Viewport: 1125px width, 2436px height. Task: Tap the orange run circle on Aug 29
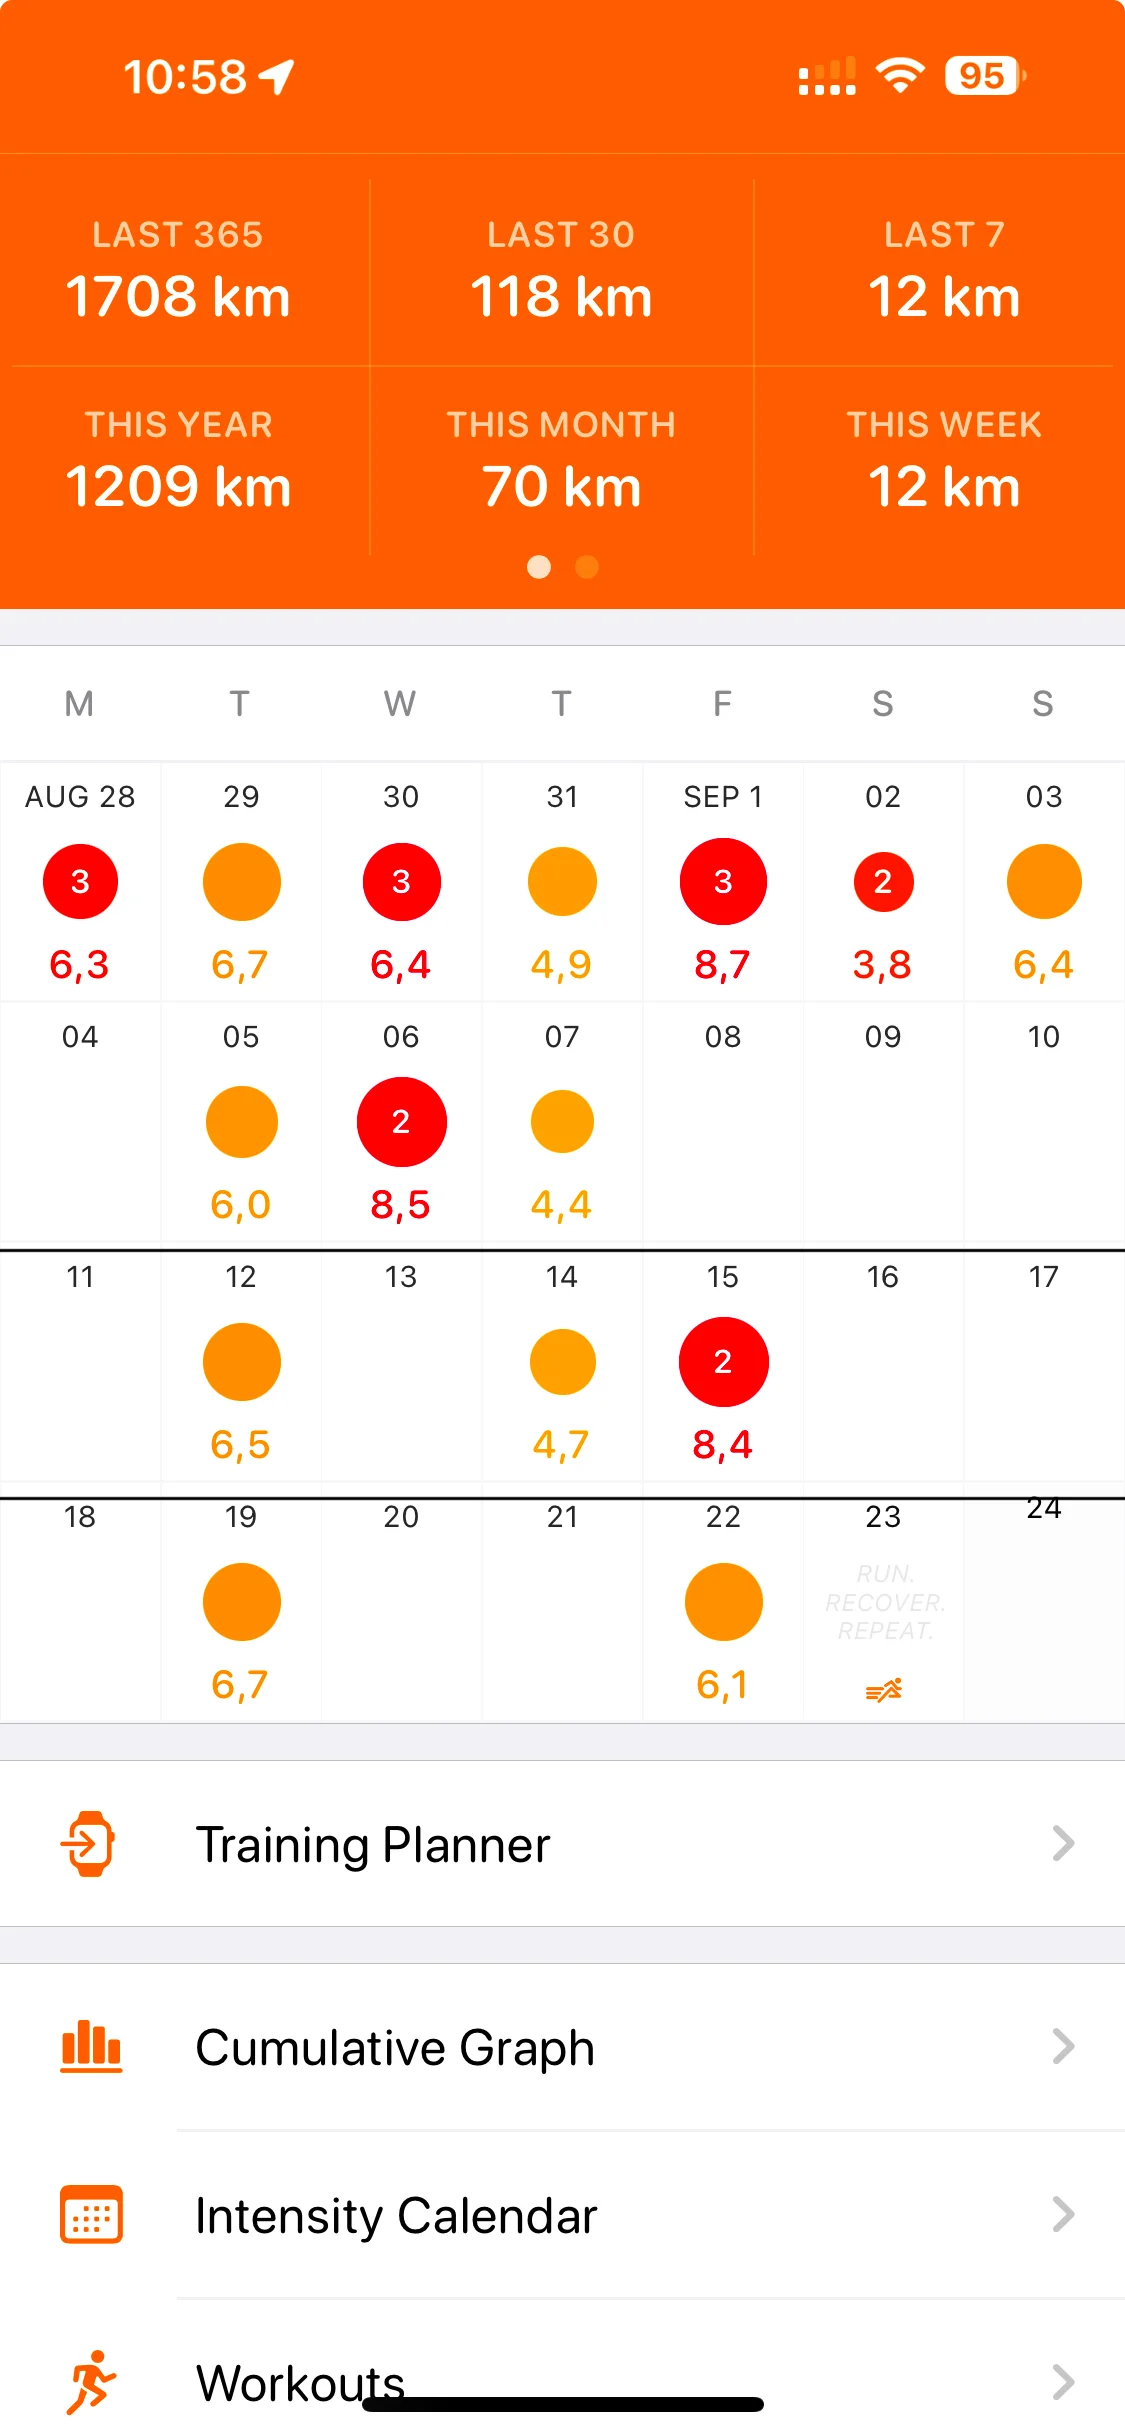(241, 881)
